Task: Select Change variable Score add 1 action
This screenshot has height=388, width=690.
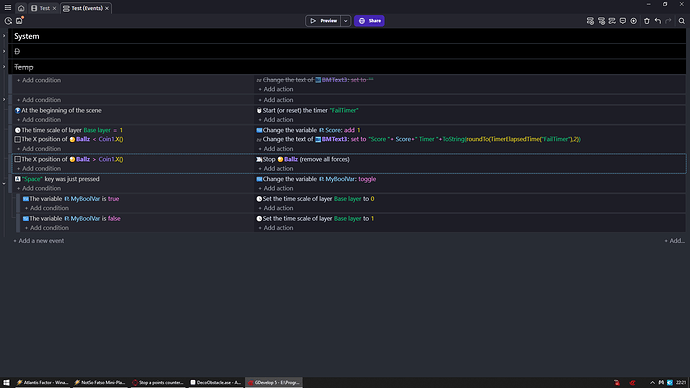Action: pos(308,130)
